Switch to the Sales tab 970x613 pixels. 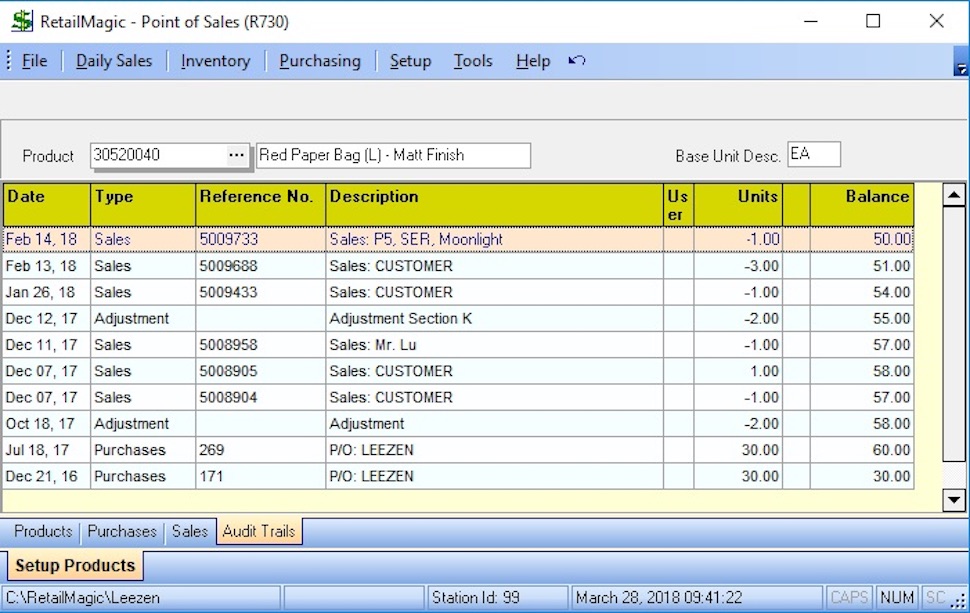(x=190, y=531)
